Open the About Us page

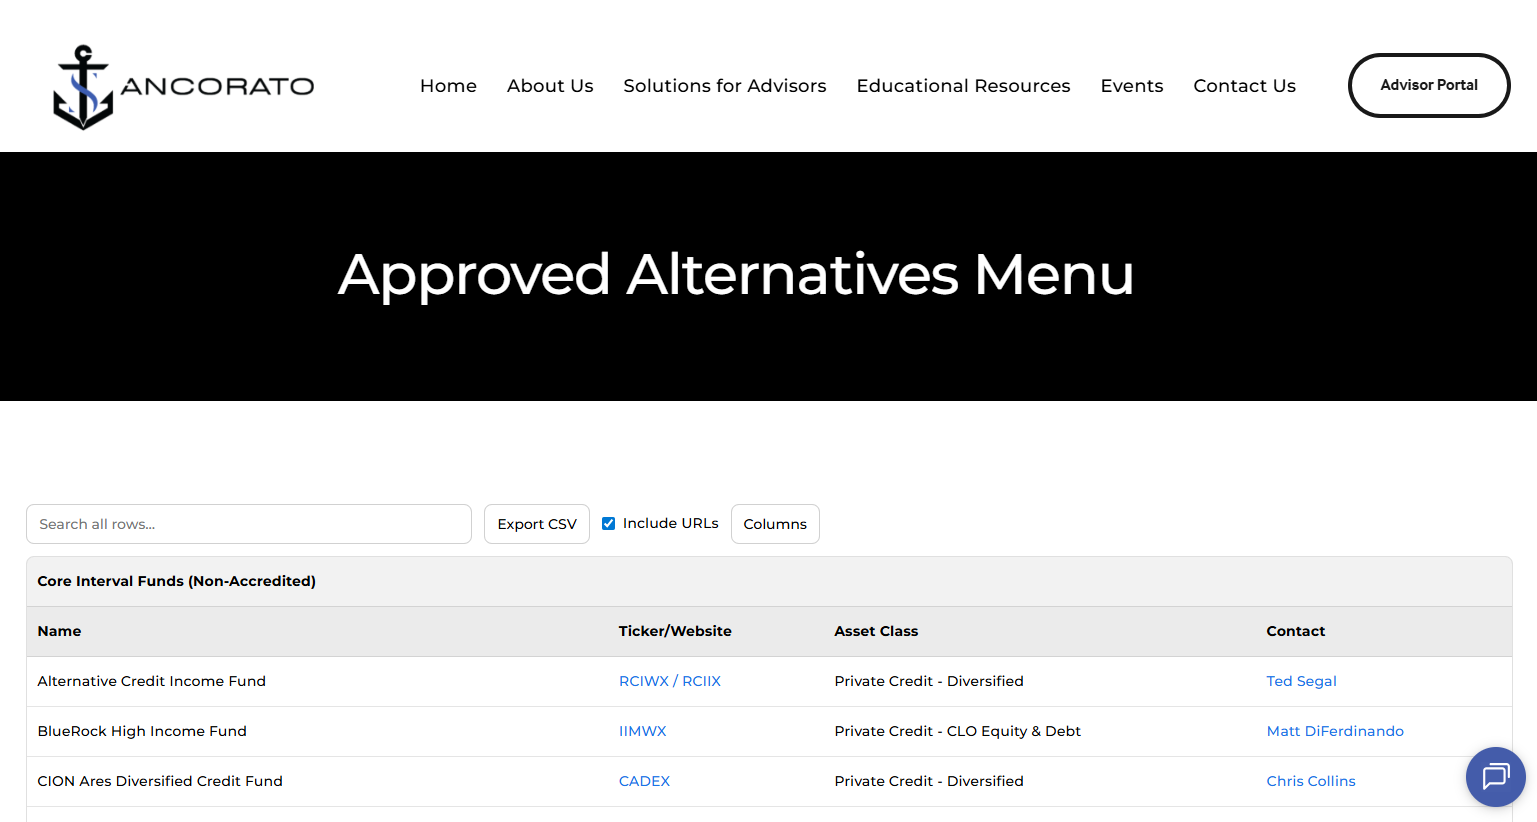click(x=550, y=86)
